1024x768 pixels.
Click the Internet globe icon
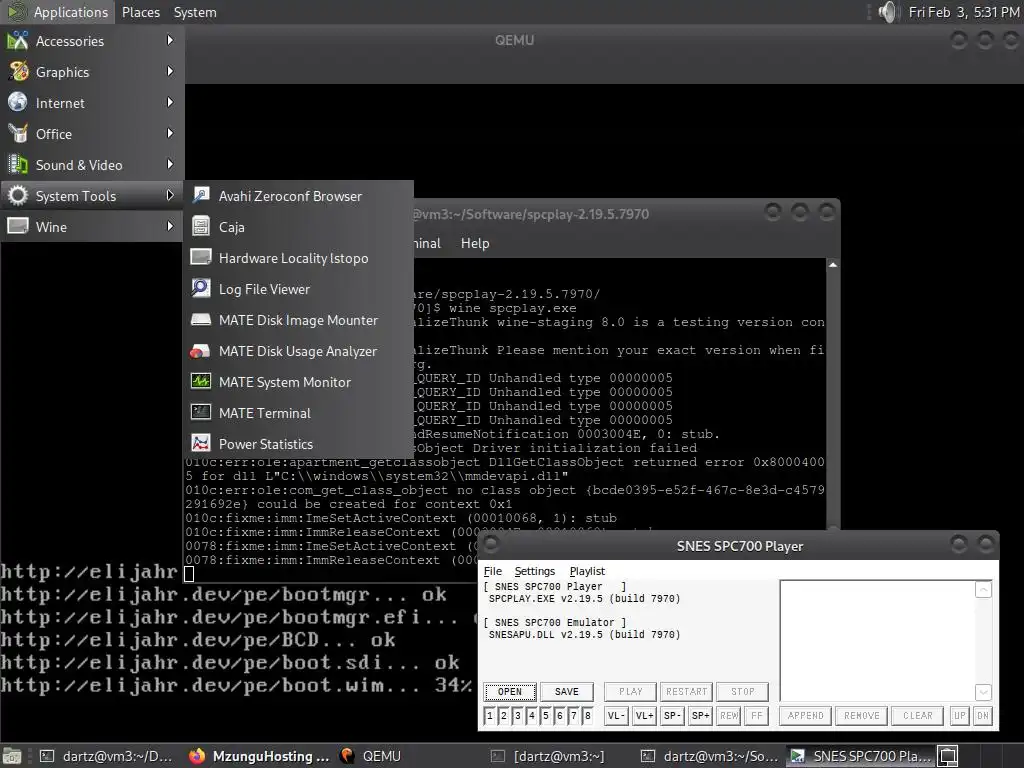pyautogui.click(x=18, y=103)
